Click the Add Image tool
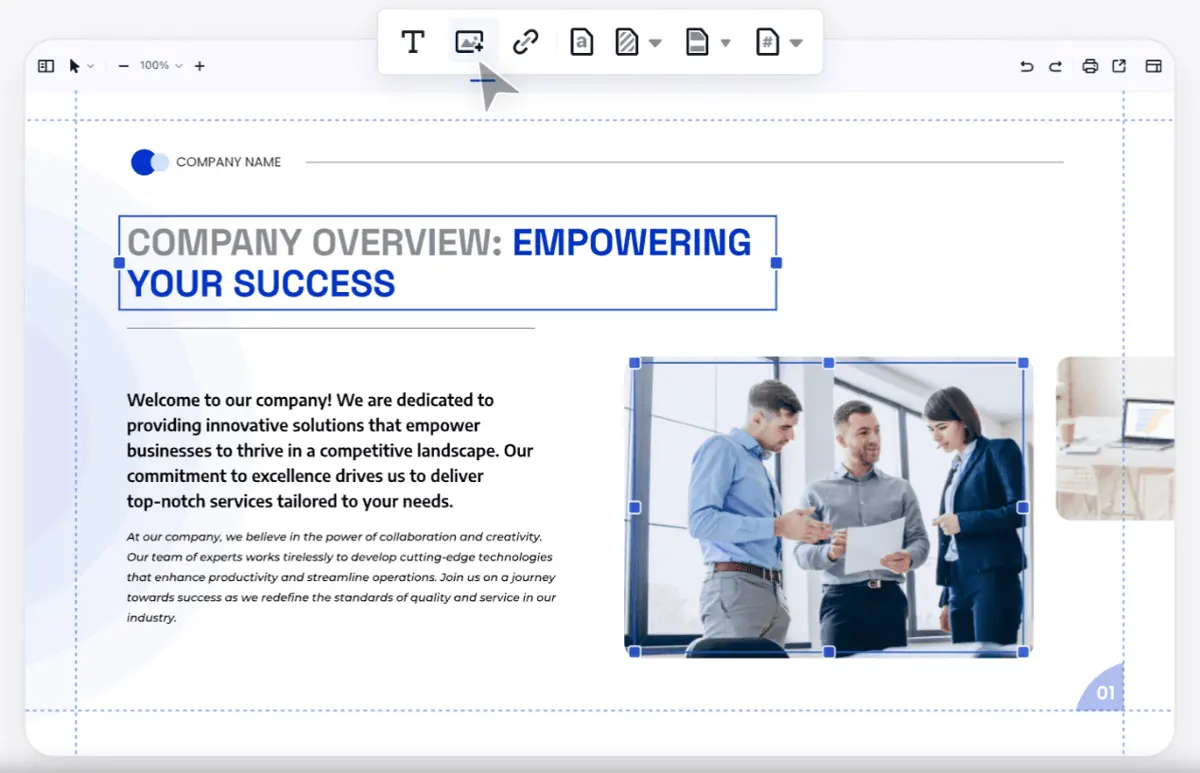 470,42
